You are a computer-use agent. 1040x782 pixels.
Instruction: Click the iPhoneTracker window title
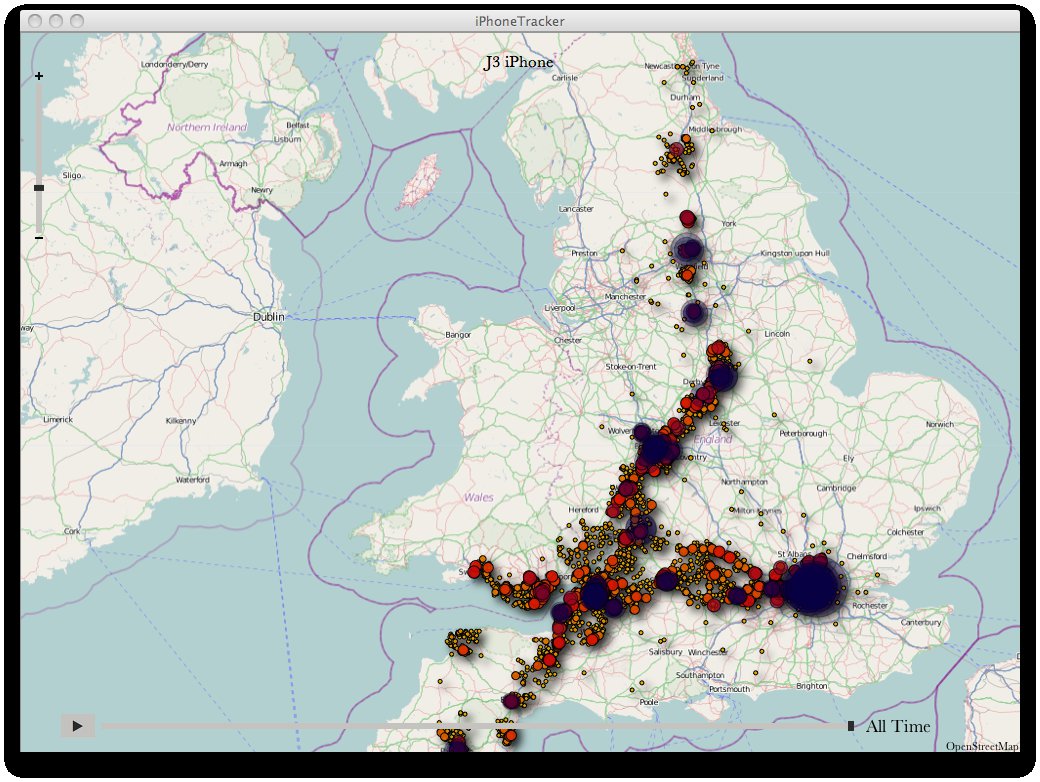(x=519, y=21)
